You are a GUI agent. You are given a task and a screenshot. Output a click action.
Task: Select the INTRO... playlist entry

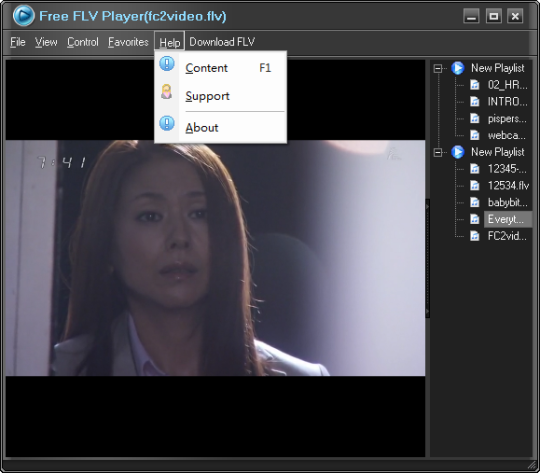507,102
